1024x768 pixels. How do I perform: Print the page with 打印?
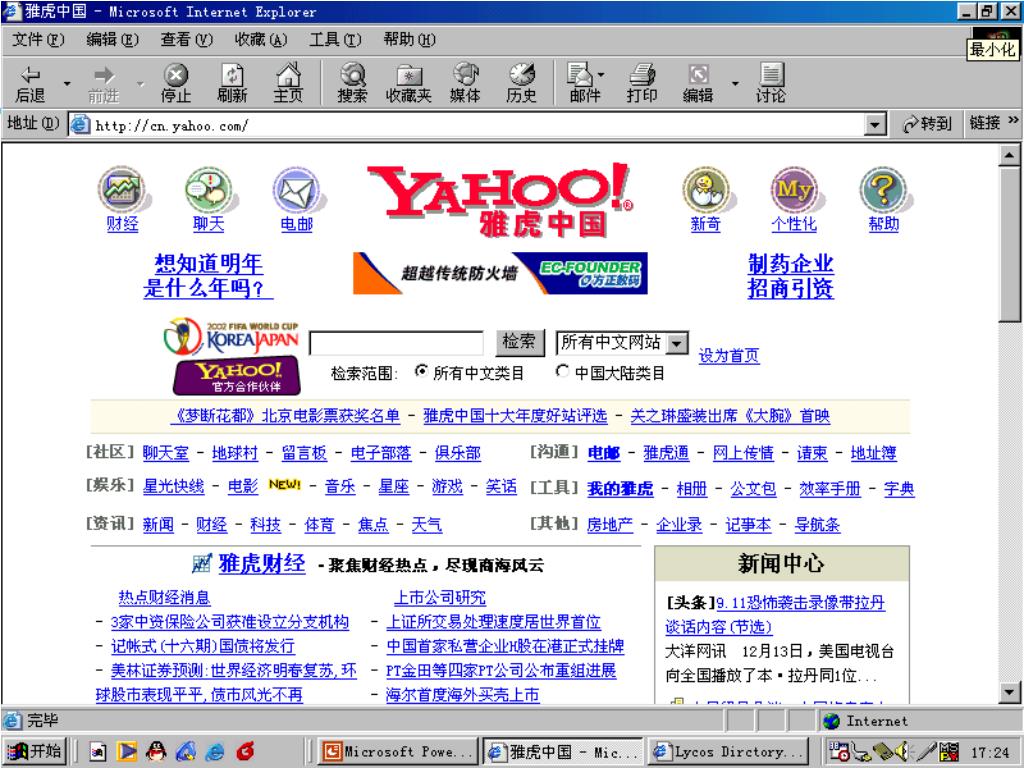point(641,83)
